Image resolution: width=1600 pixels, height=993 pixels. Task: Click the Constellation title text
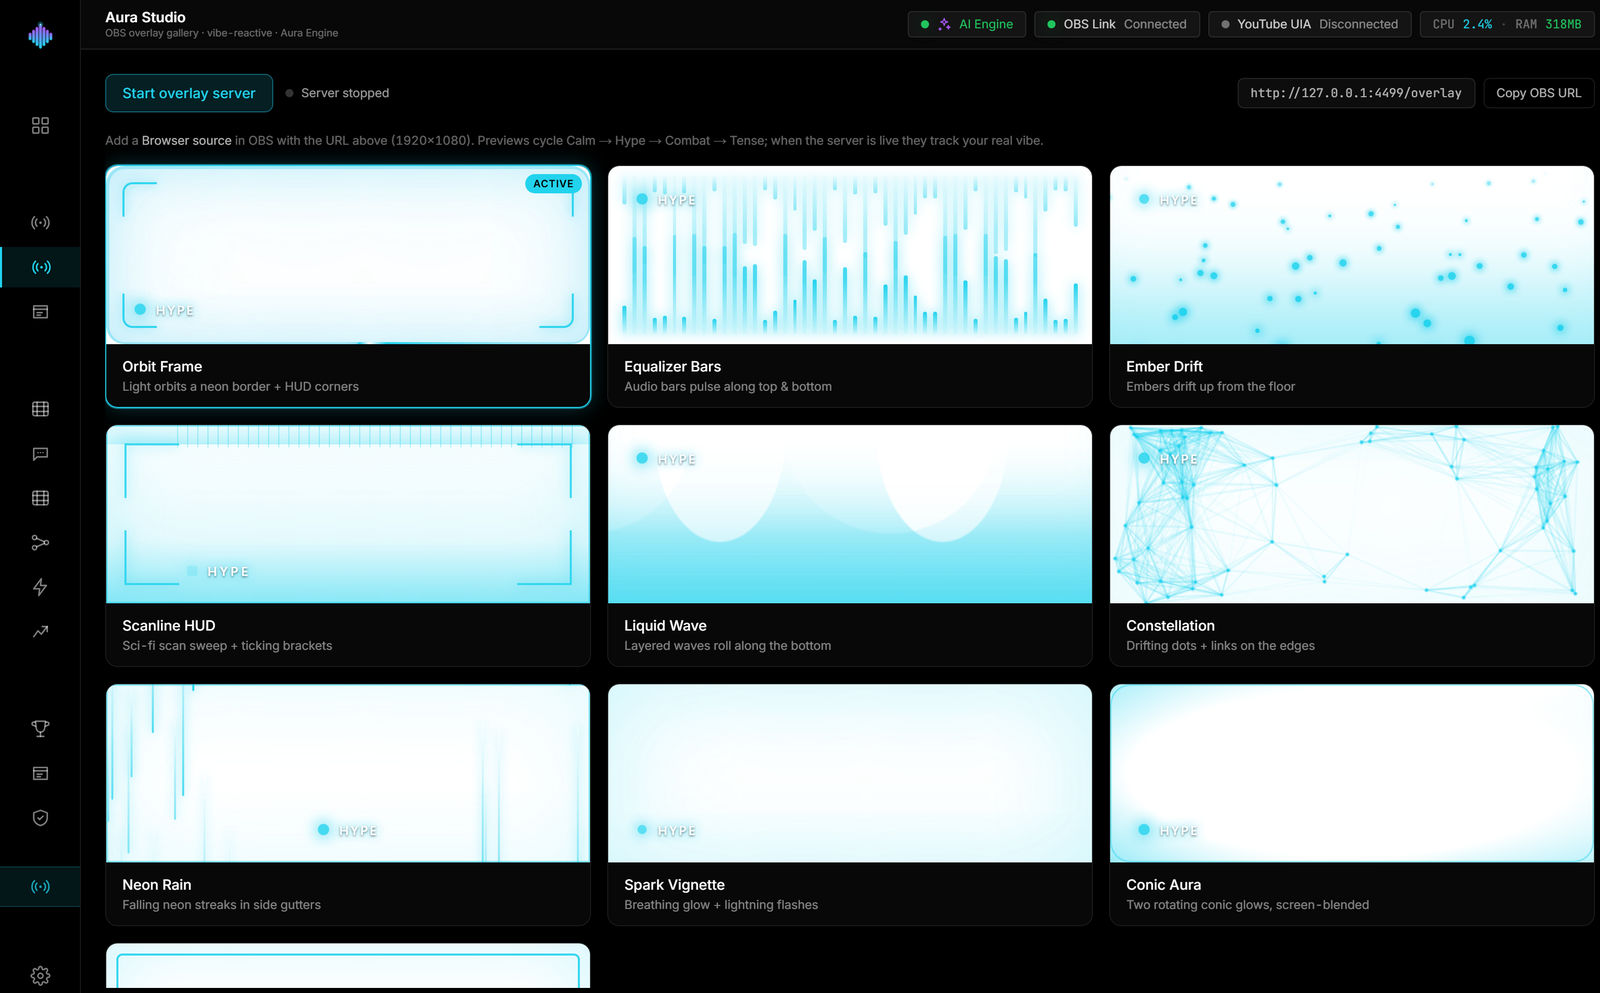point(1170,626)
